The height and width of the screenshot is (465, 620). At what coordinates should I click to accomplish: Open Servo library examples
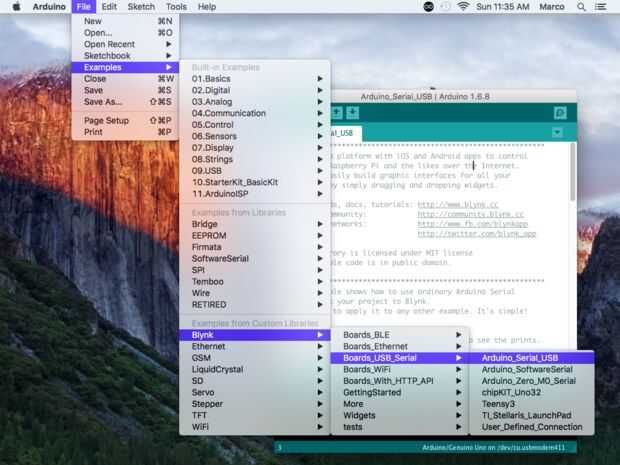(255, 392)
